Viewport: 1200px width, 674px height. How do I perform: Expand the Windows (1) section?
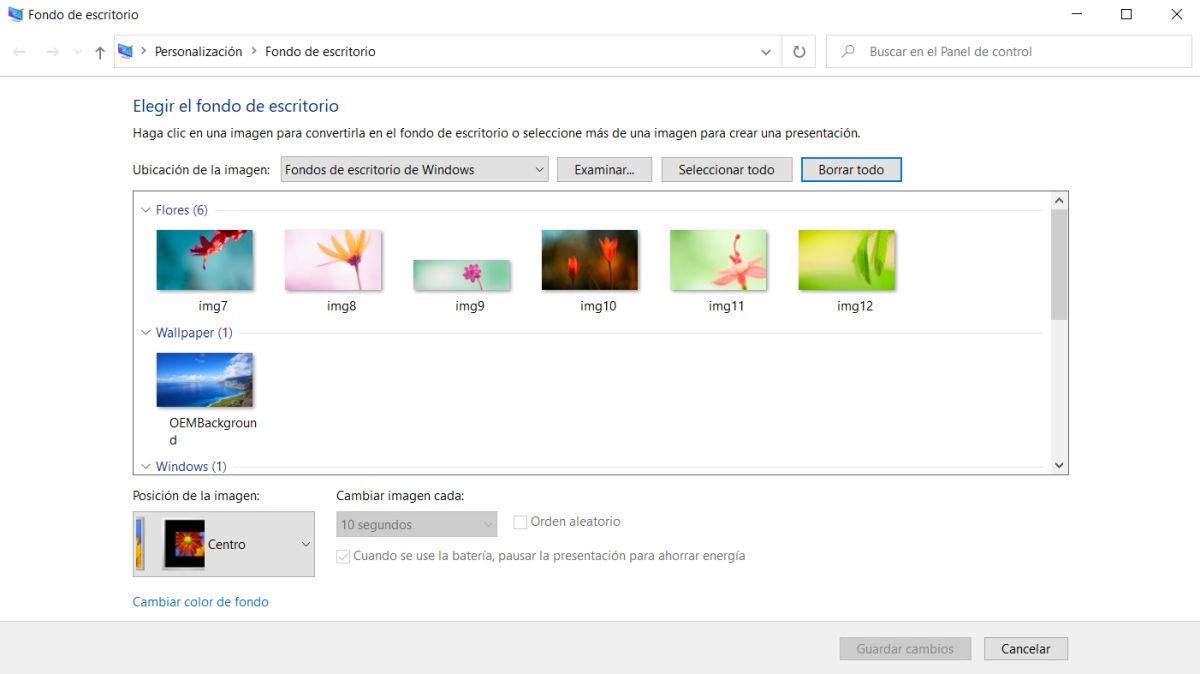[144, 466]
